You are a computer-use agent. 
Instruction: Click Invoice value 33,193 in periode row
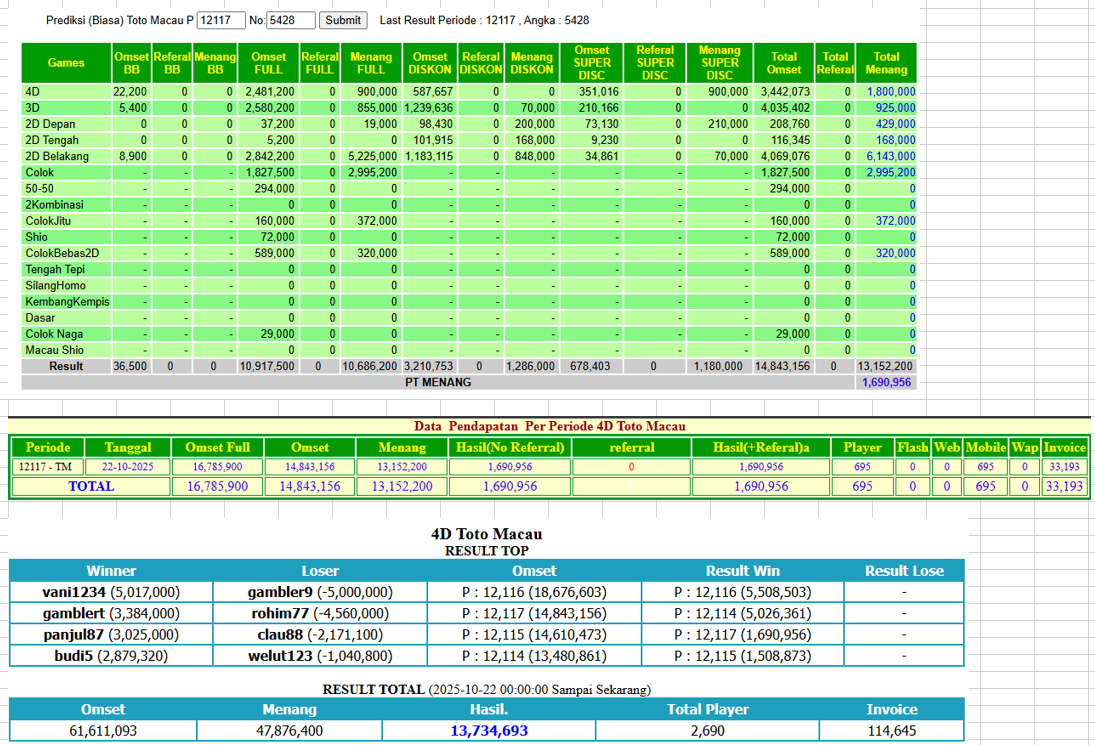1064,466
